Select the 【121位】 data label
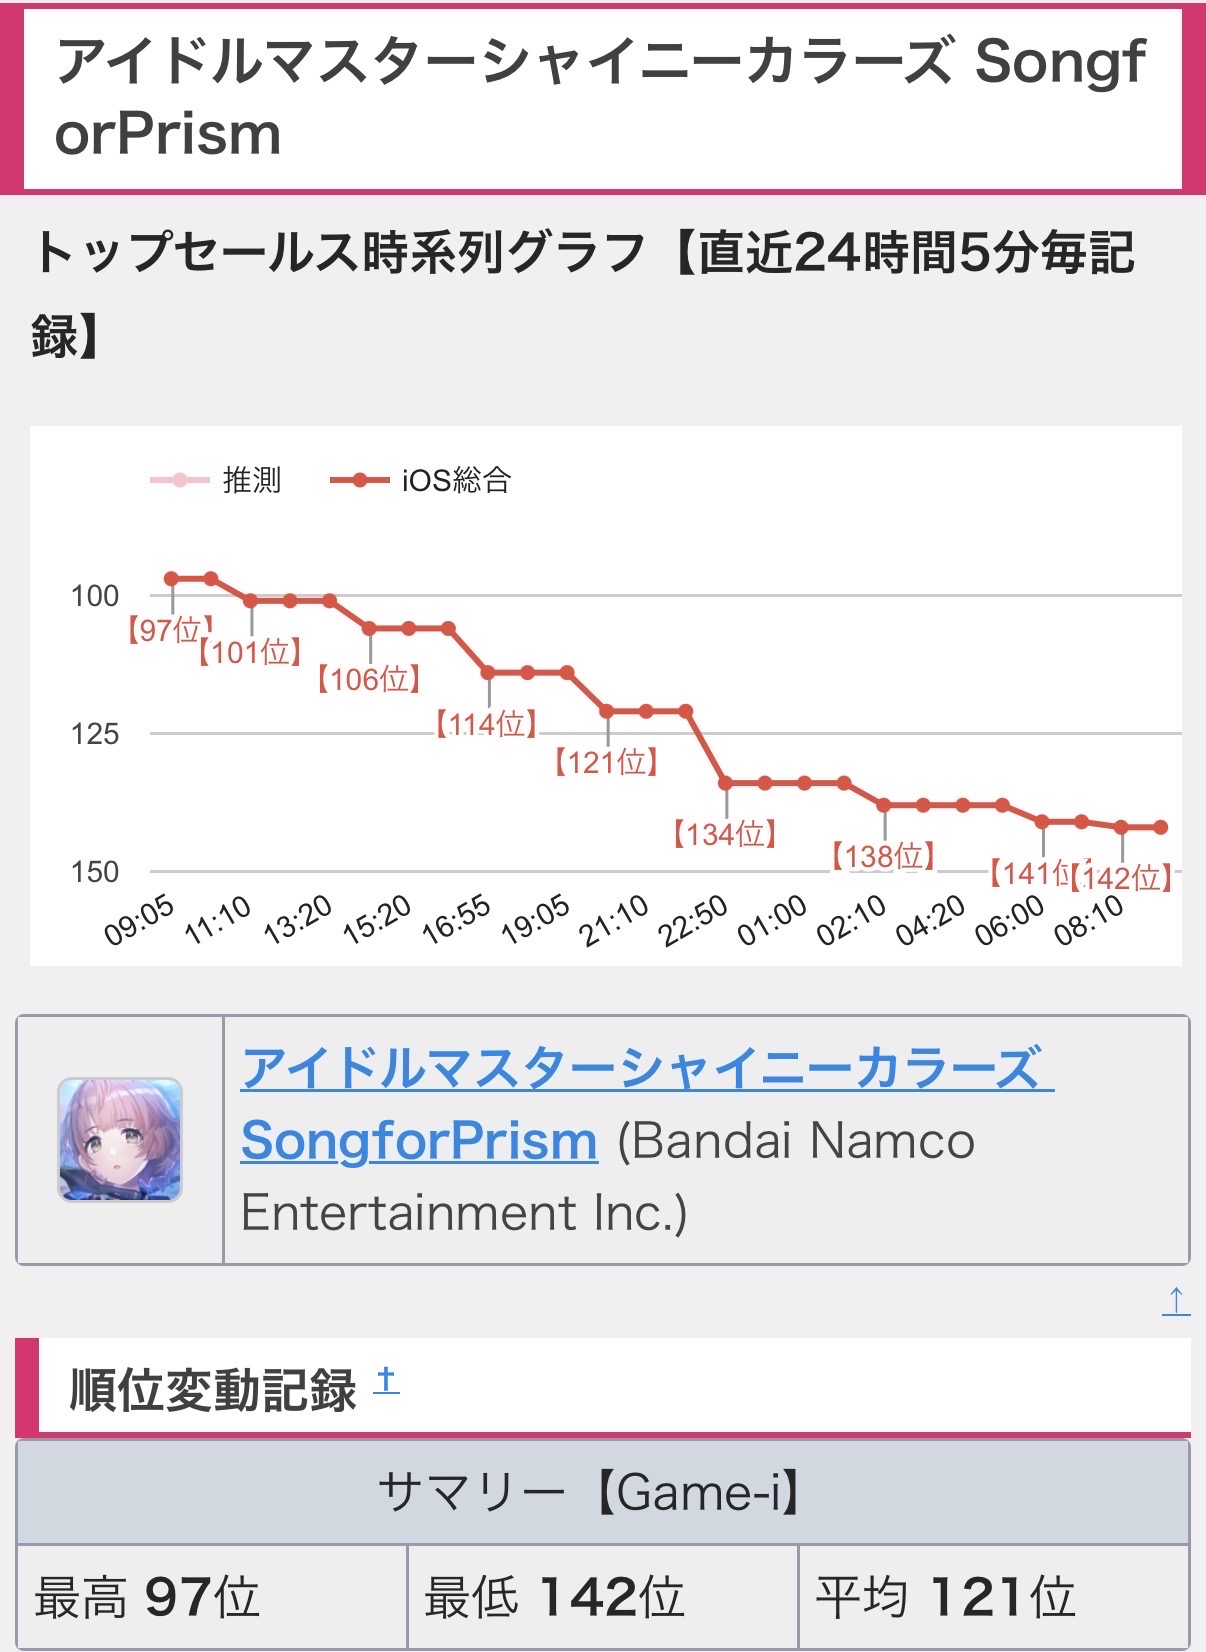Screen dimensions: 1206x1652 coord(606,762)
